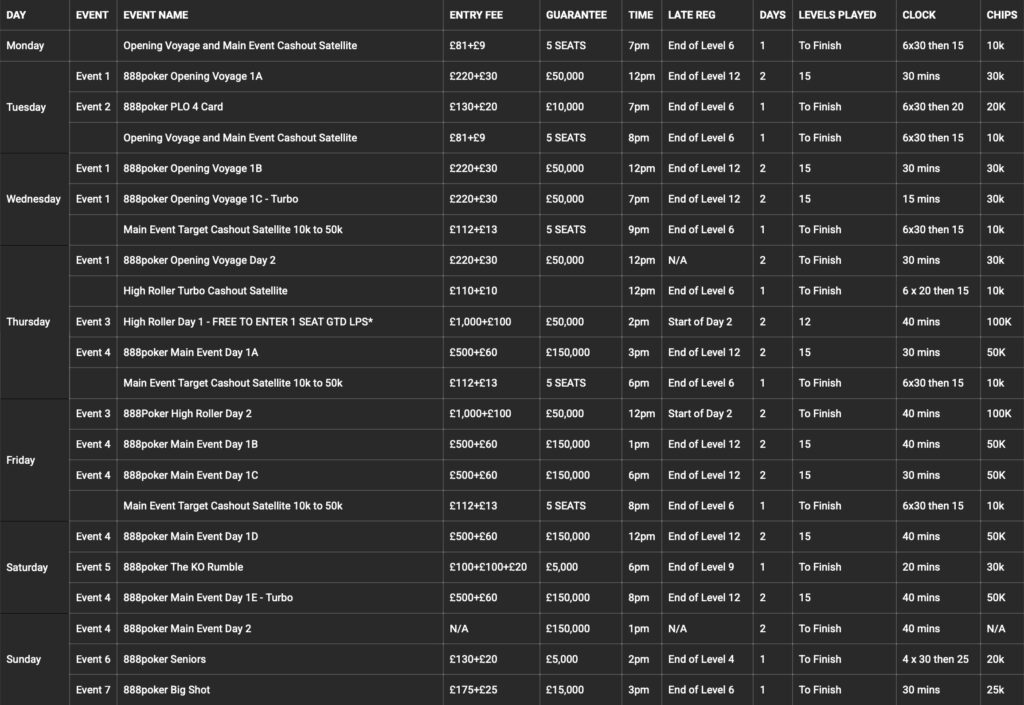Click the 9pm time on Wednesday satellite
The width and height of the screenshot is (1024, 705).
639,230
